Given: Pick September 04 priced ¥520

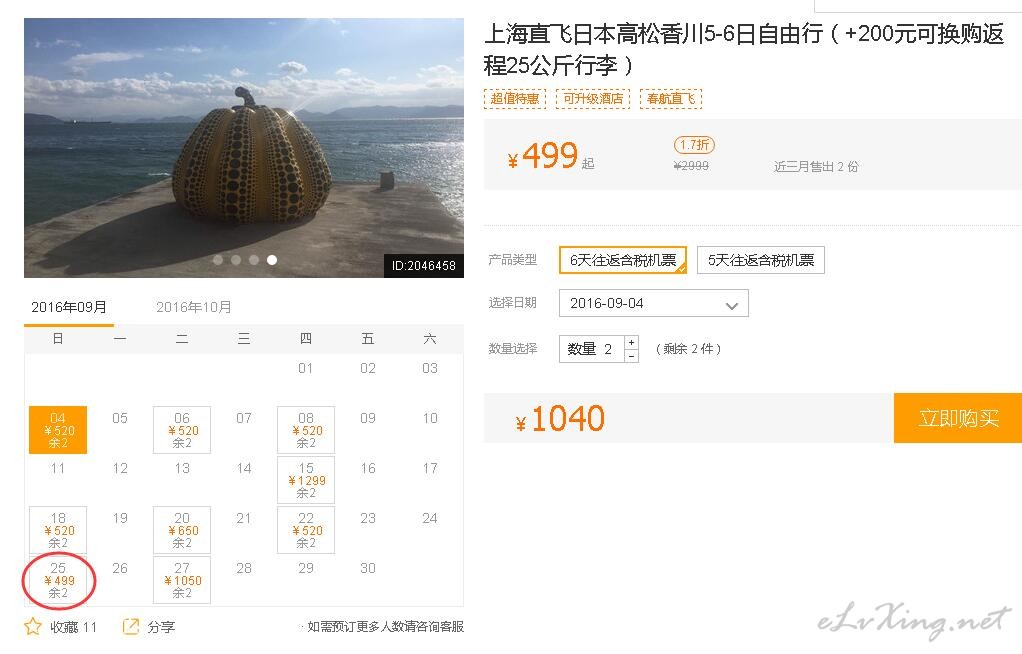Looking at the screenshot, I should coord(58,430).
